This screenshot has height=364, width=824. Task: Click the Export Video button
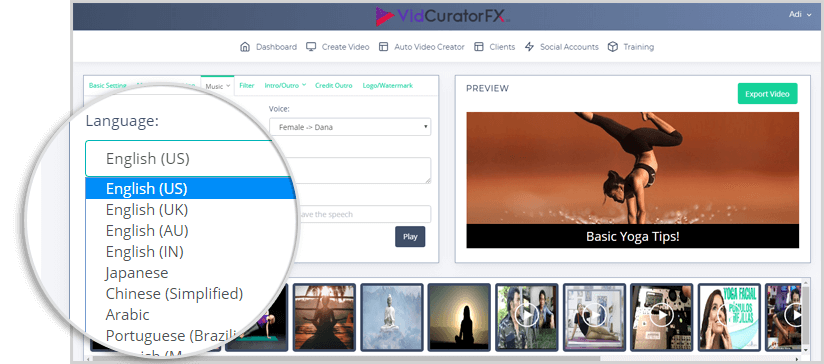[x=767, y=93]
